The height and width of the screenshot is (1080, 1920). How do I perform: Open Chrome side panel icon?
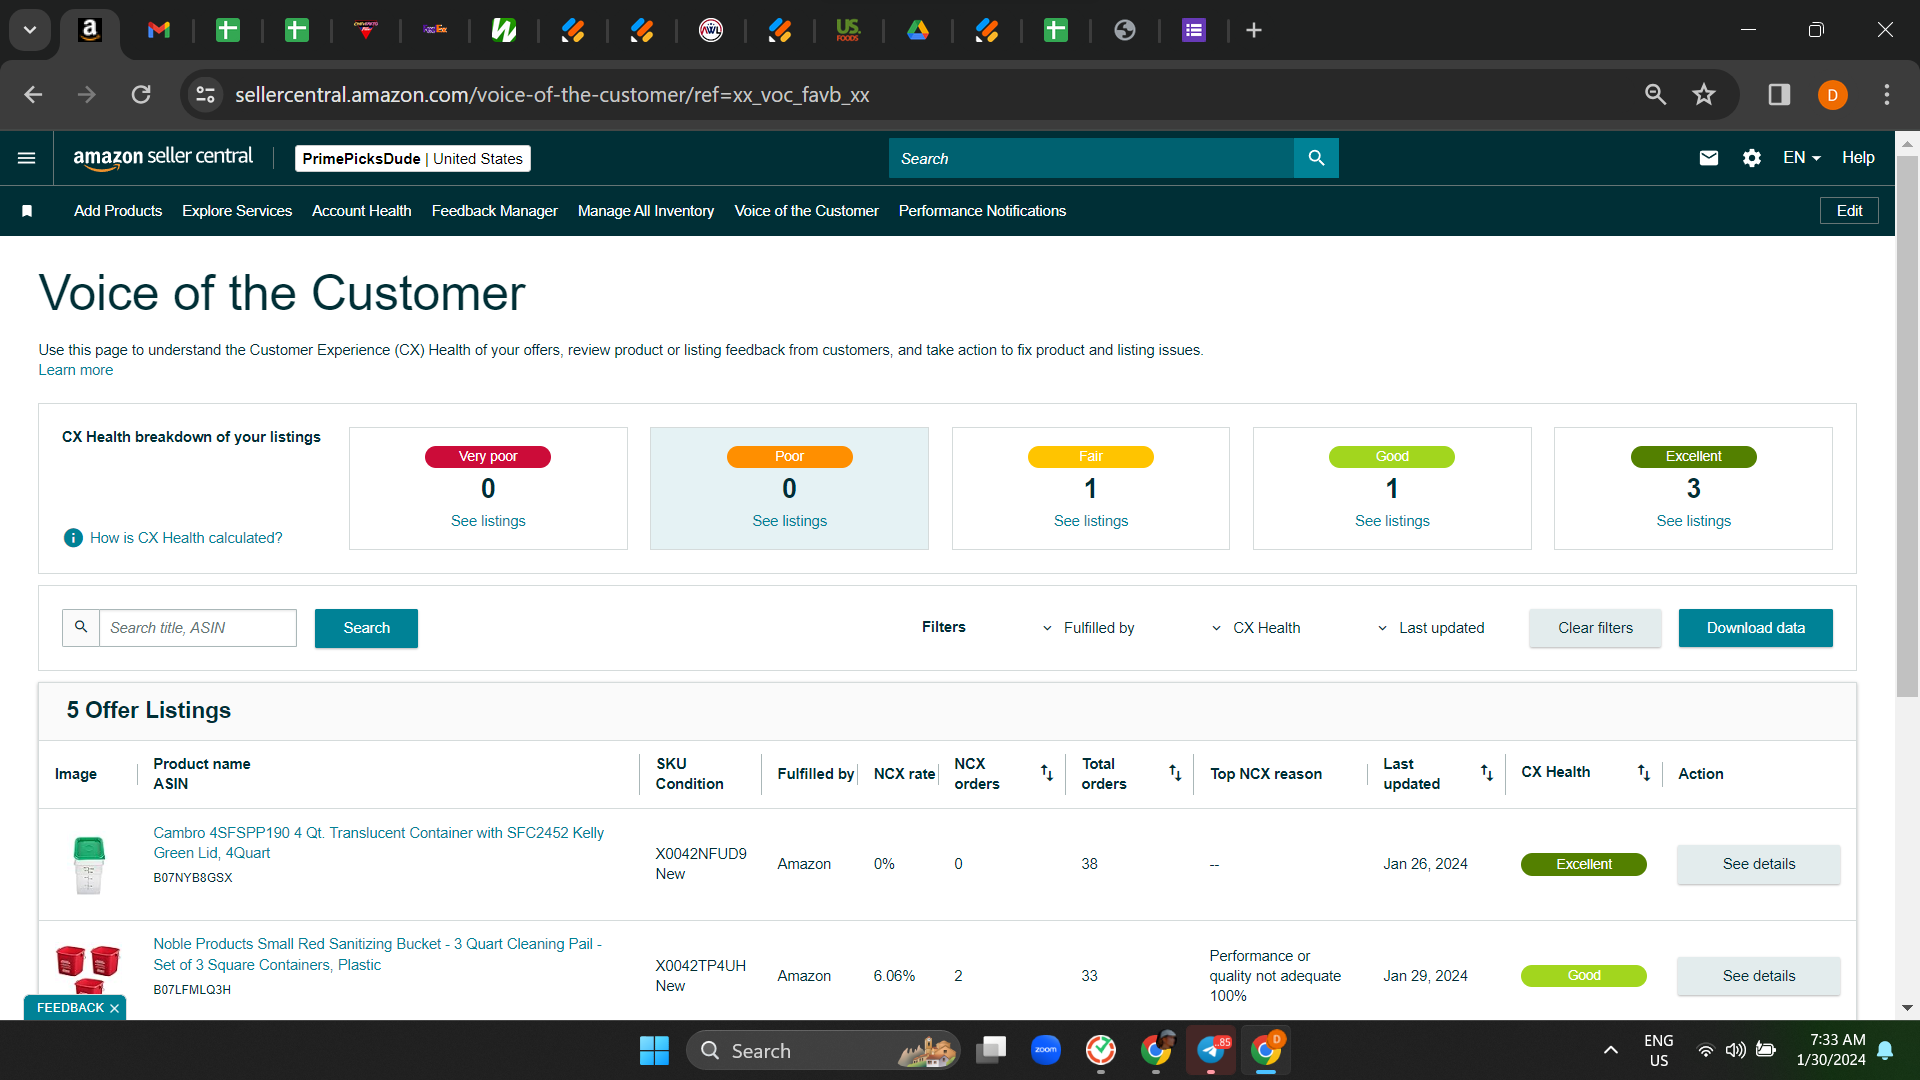tap(1779, 95)
